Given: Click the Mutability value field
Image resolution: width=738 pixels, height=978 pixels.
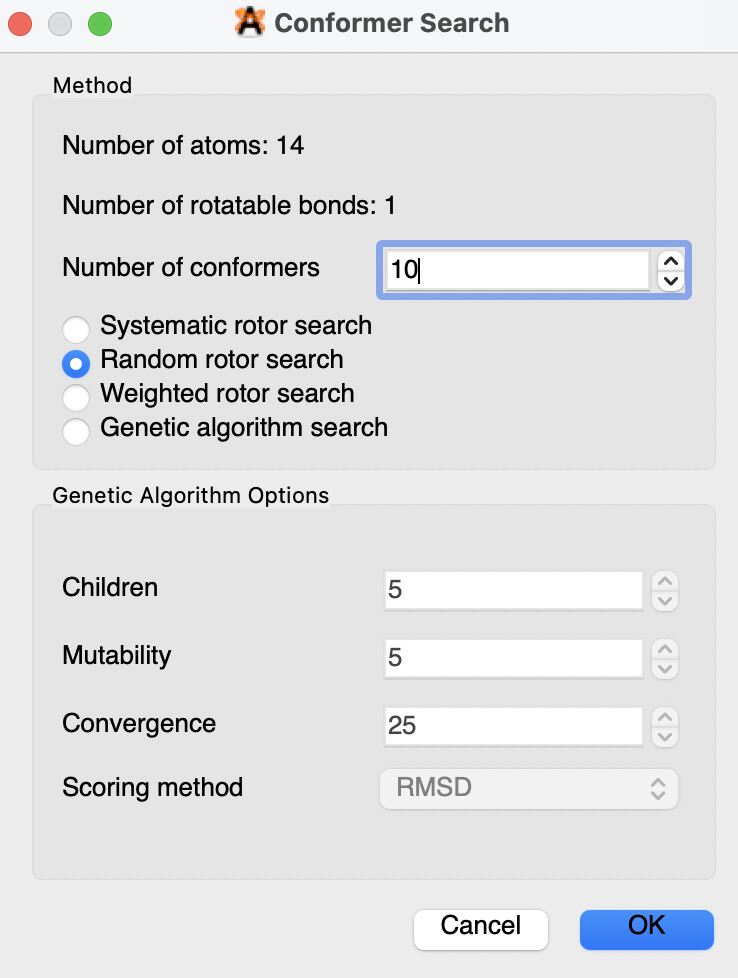Looking at the screenshot, I should pos(513,658).
